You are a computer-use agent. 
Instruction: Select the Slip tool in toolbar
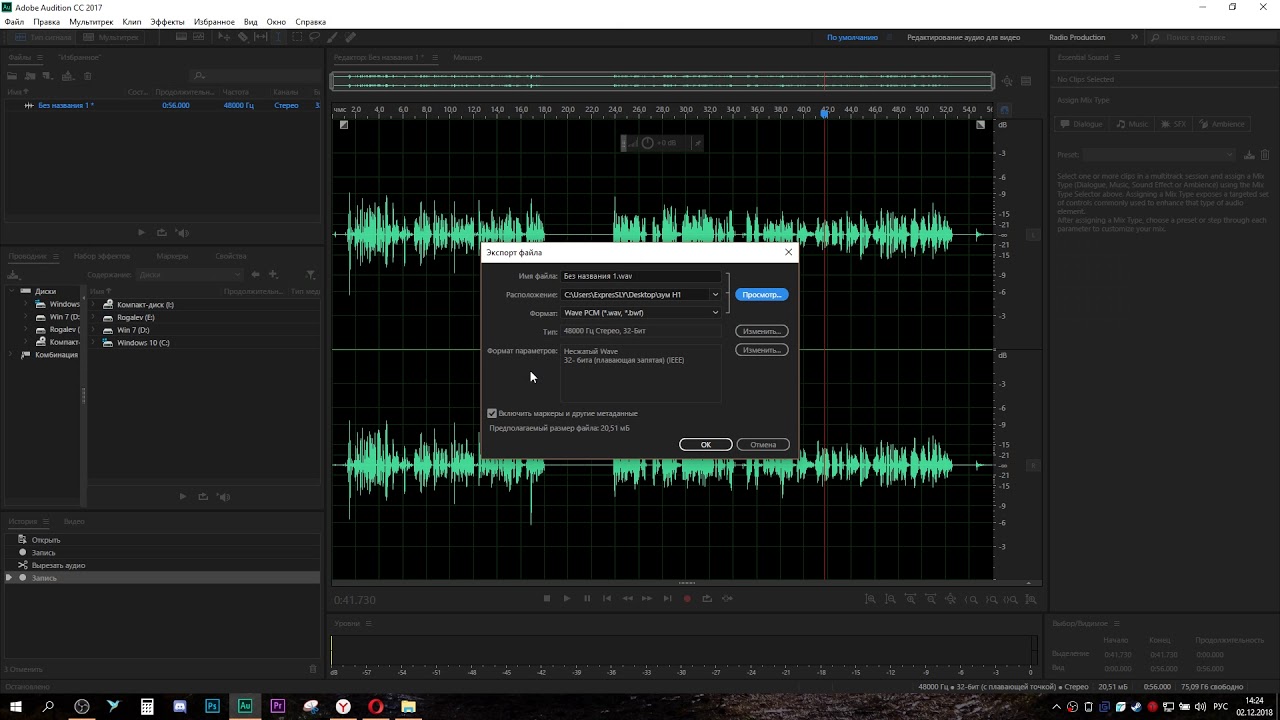click(x=261, y=37)
